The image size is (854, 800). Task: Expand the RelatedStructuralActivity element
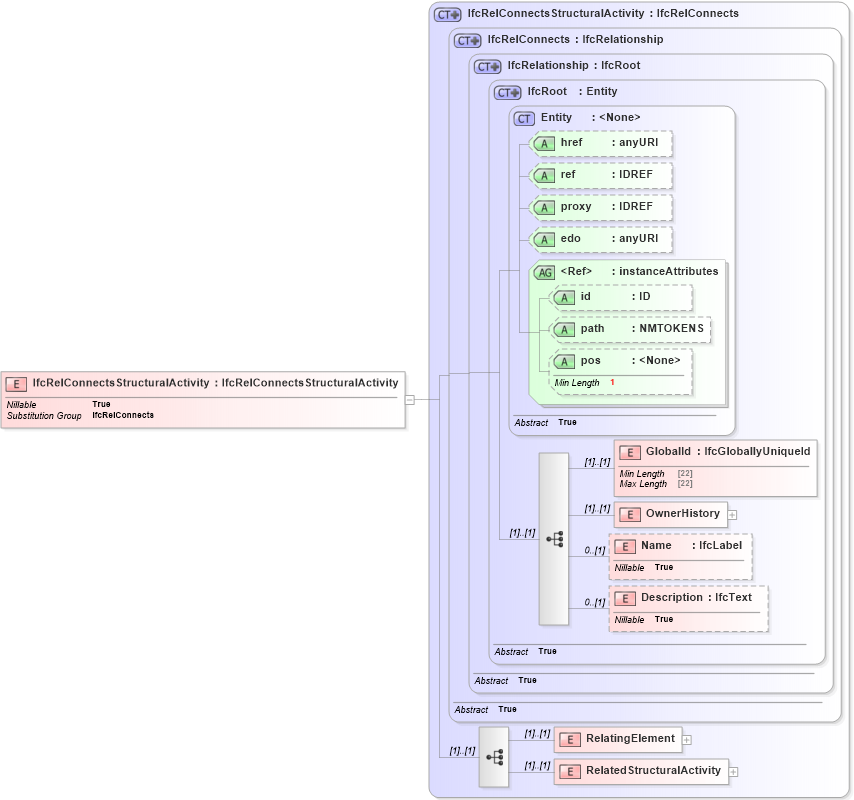[x=734, y=771]
